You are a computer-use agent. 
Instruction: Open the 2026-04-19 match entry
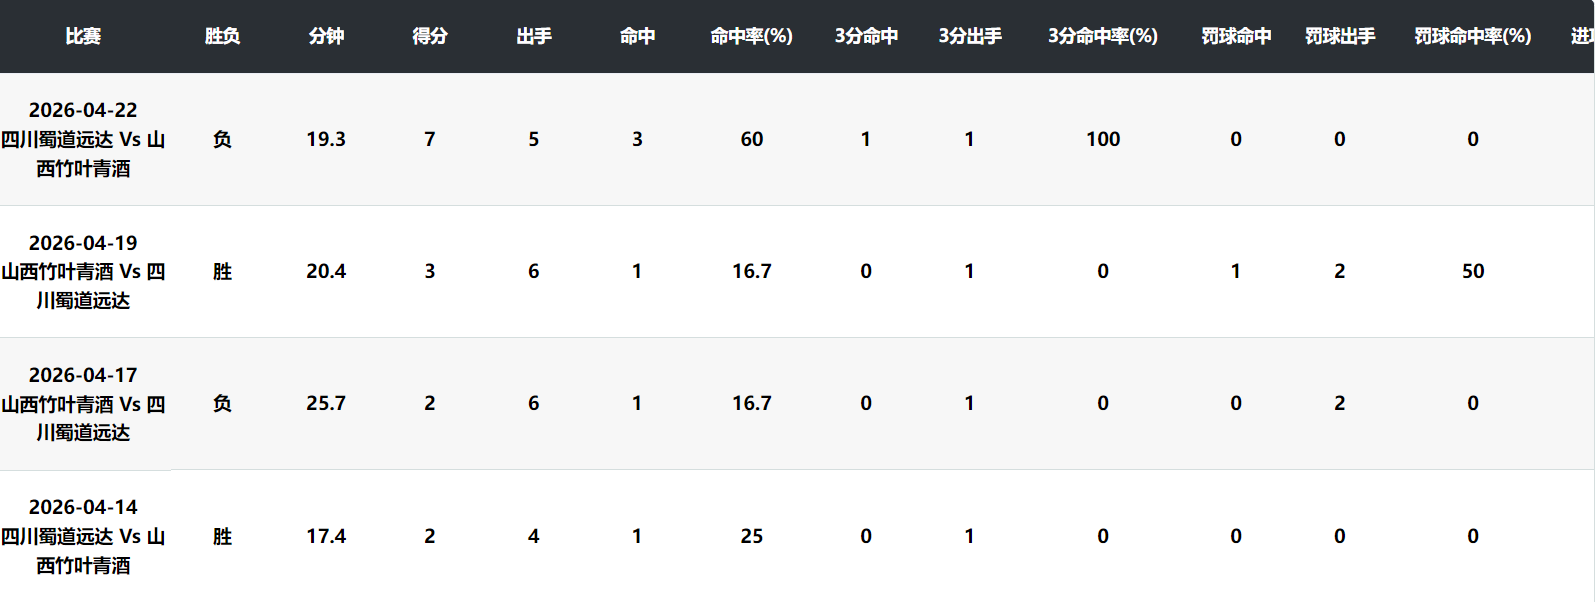tap(83, 271)
